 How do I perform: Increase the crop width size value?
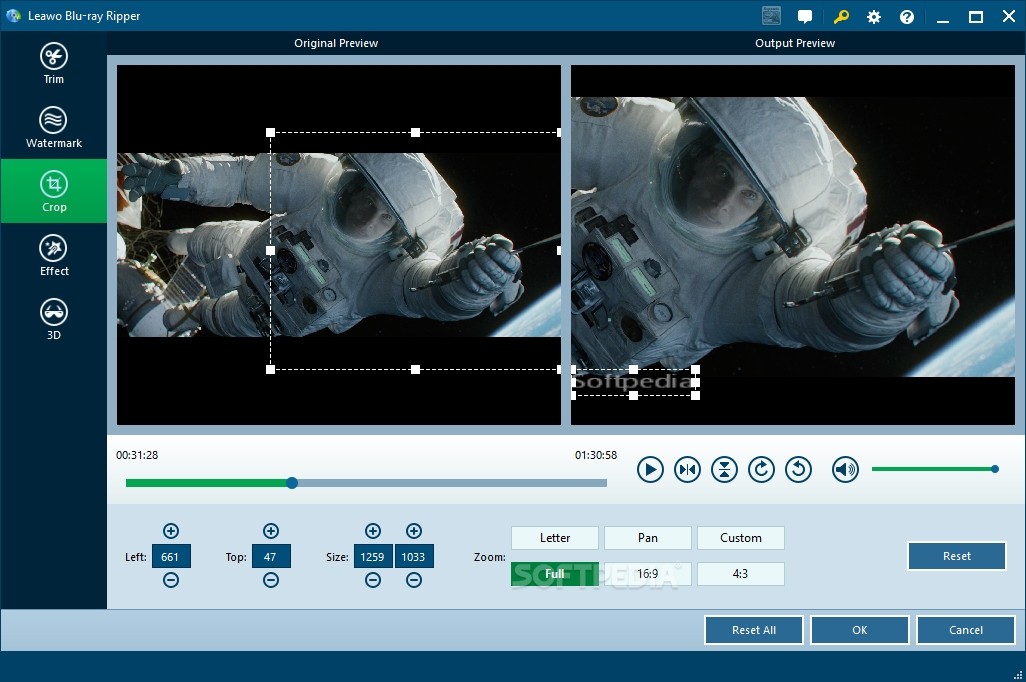[373, 531]
